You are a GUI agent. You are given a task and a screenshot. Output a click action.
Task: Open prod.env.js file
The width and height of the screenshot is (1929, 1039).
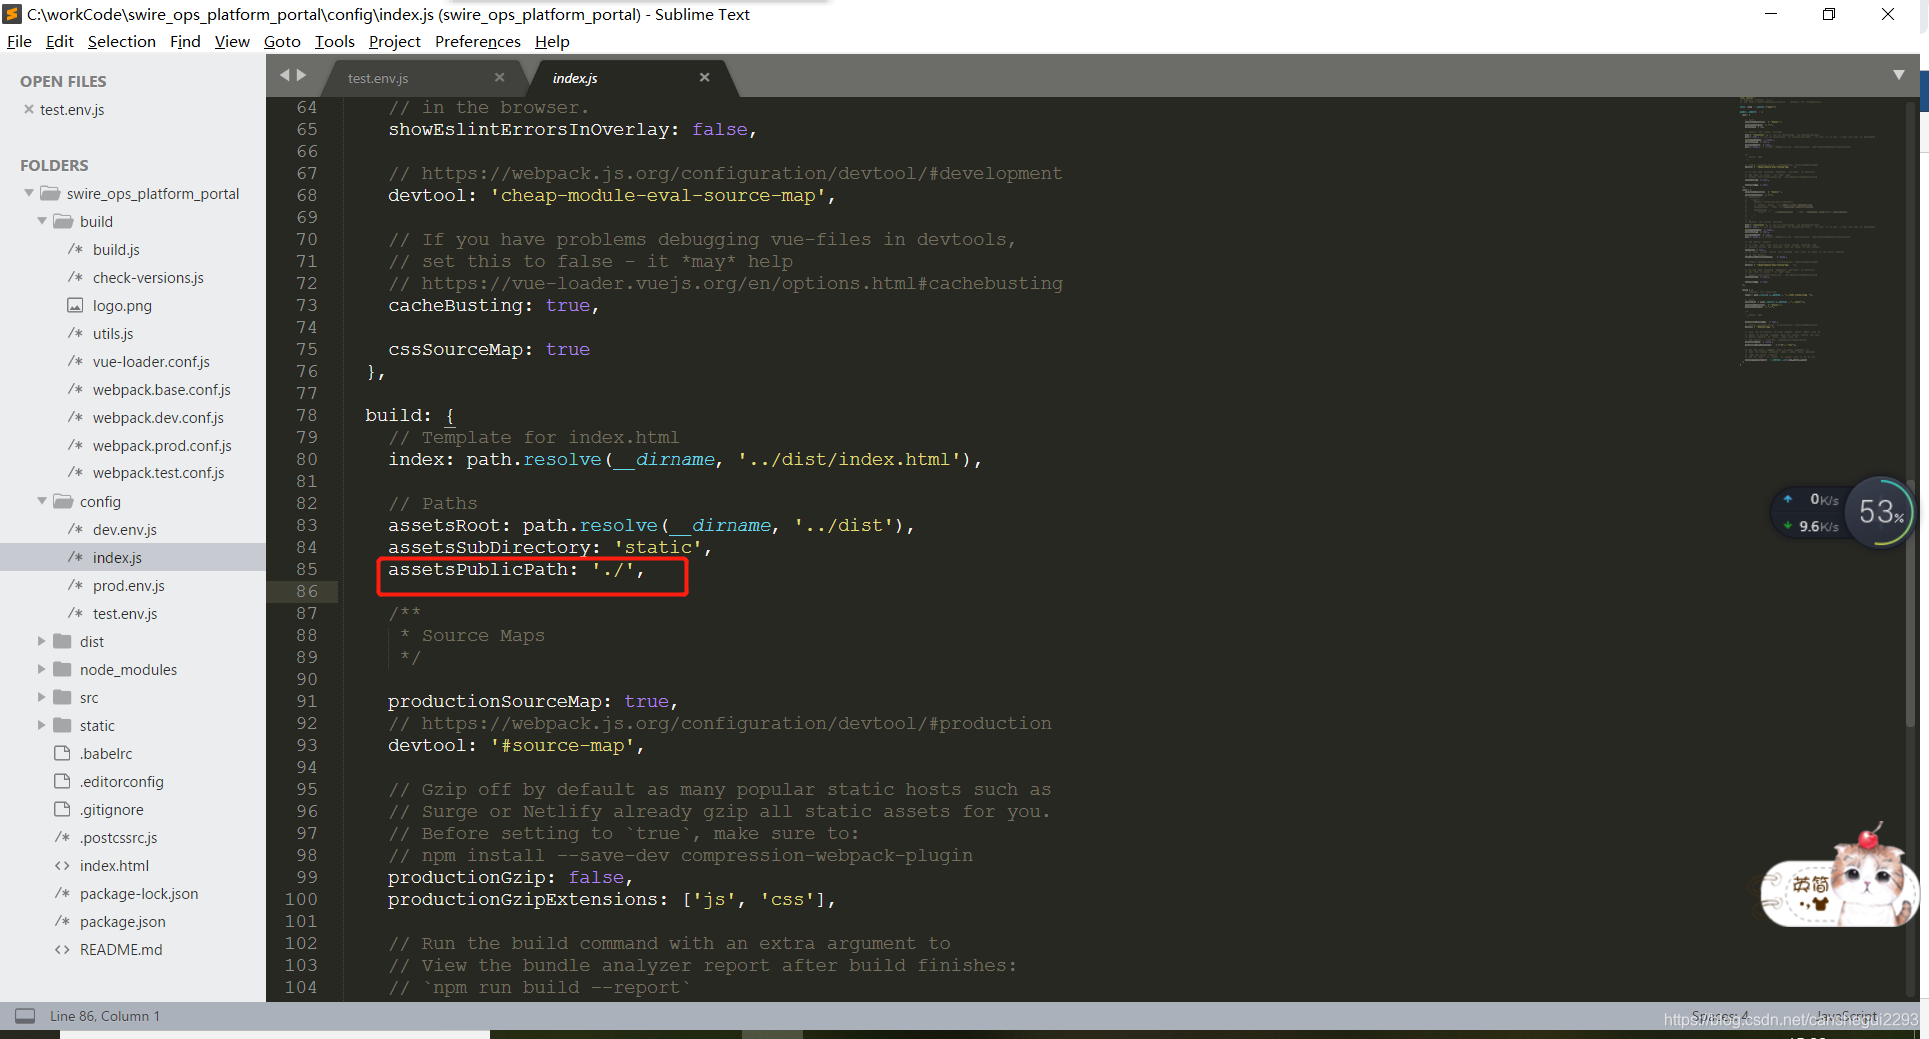click(x=129, y=585)
